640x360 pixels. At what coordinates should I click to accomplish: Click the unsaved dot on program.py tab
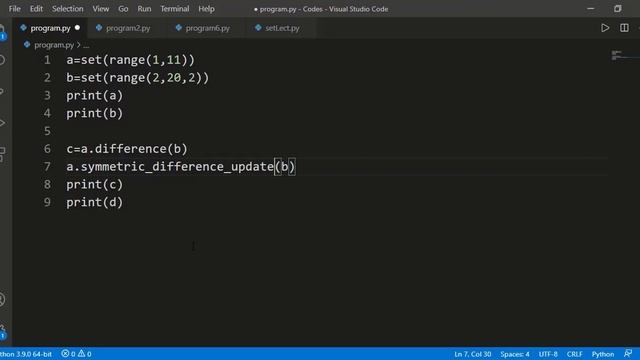[77, 28]
